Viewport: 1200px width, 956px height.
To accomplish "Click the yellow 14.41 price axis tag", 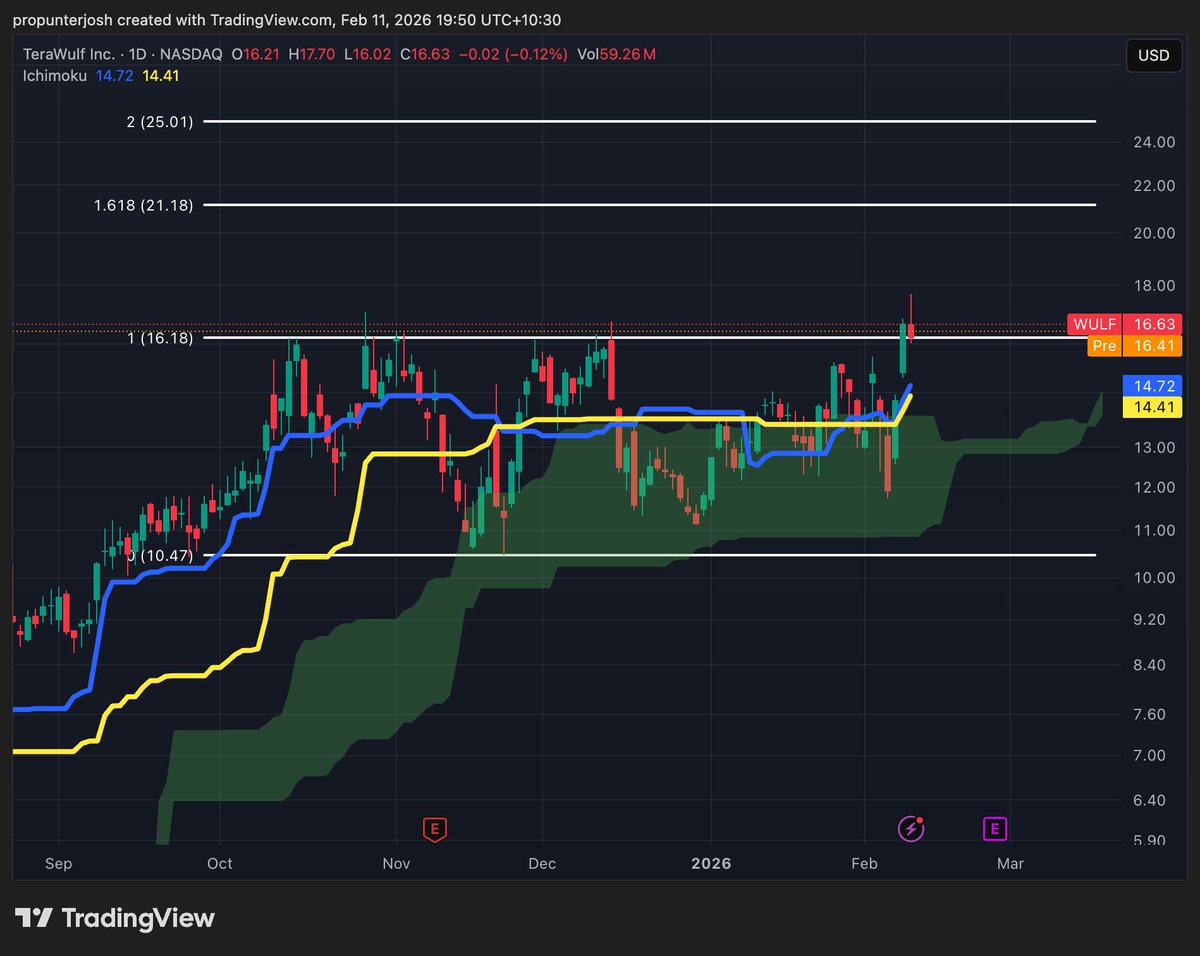I will click(x=1153, y=406).
